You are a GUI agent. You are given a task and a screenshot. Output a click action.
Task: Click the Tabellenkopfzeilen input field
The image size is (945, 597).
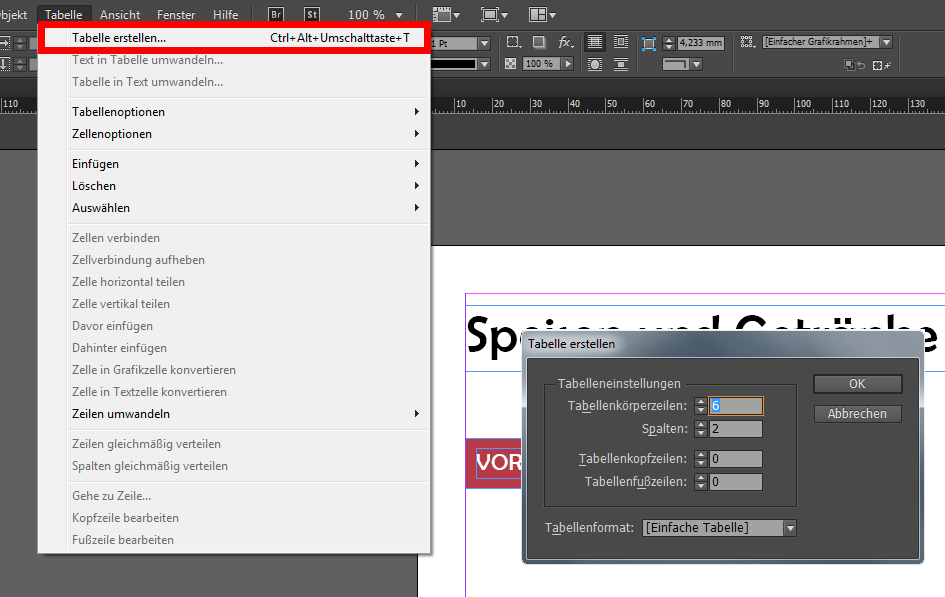pos(735,459)
